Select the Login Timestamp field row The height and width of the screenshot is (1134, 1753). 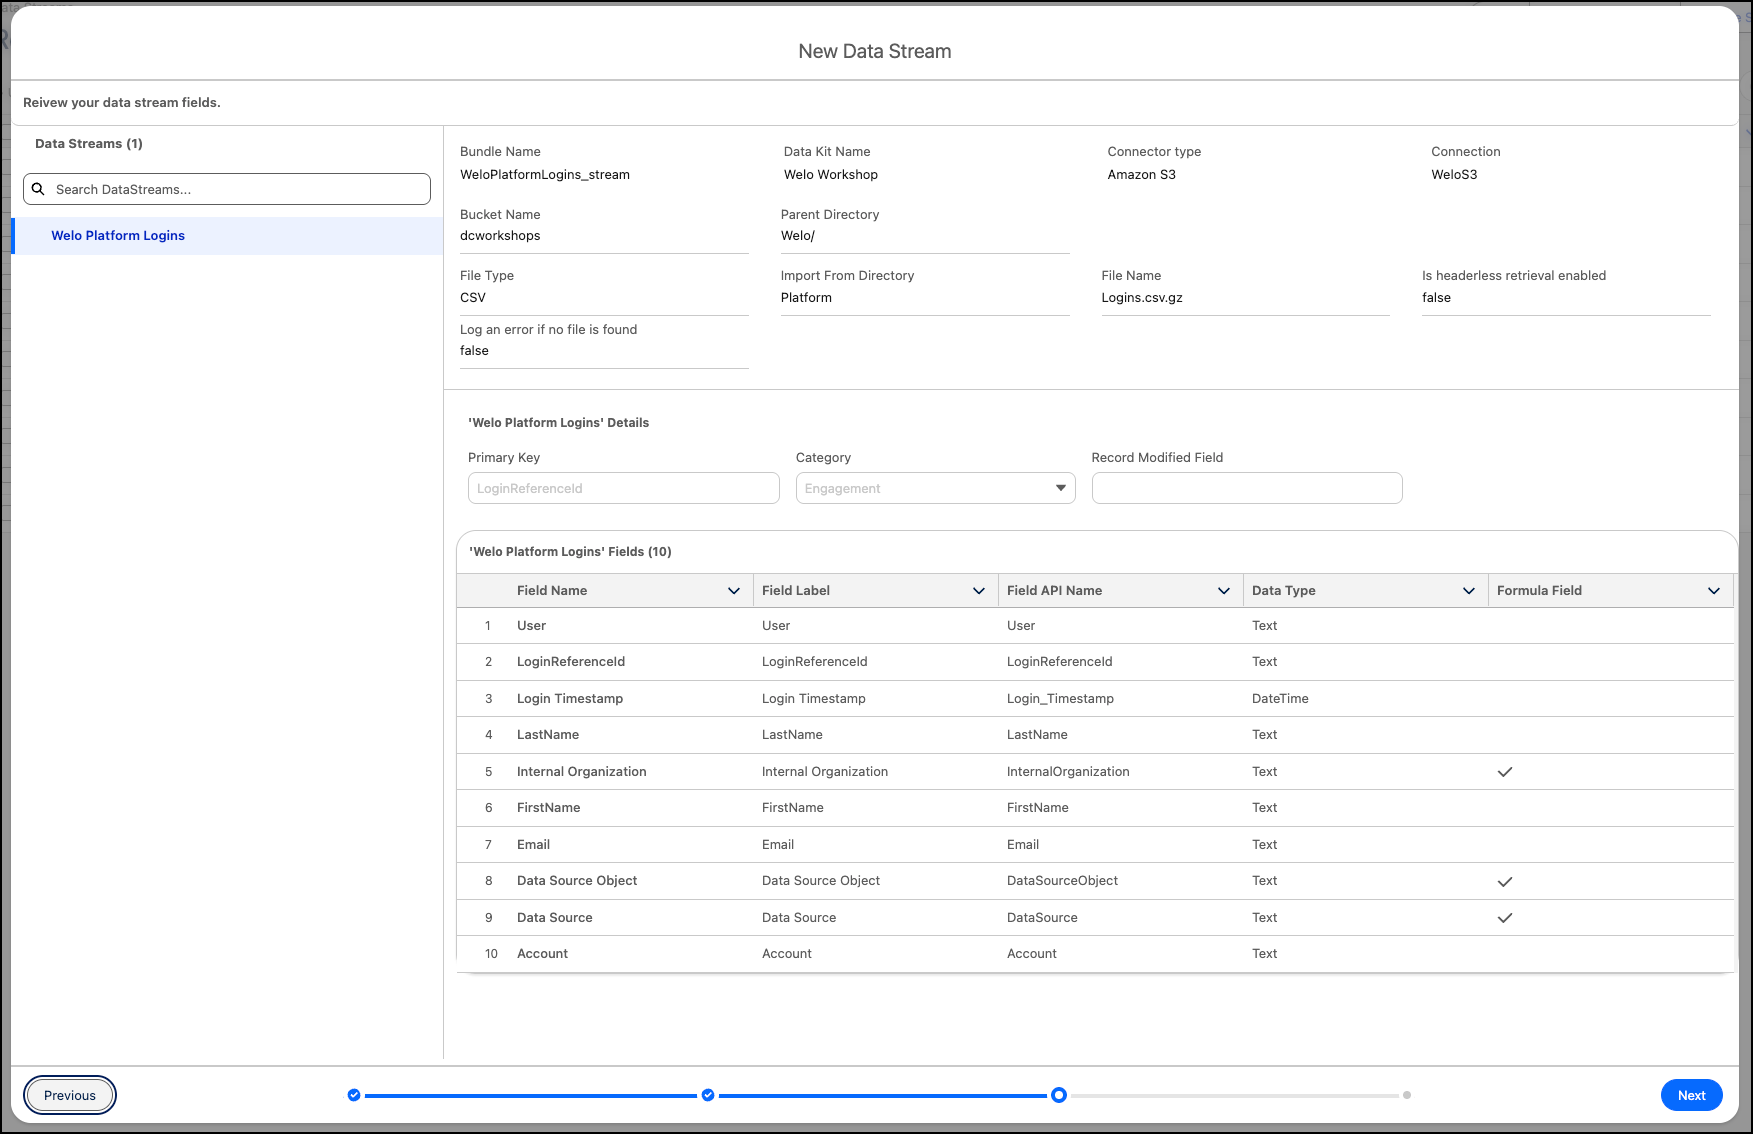[x=570, y=699]
